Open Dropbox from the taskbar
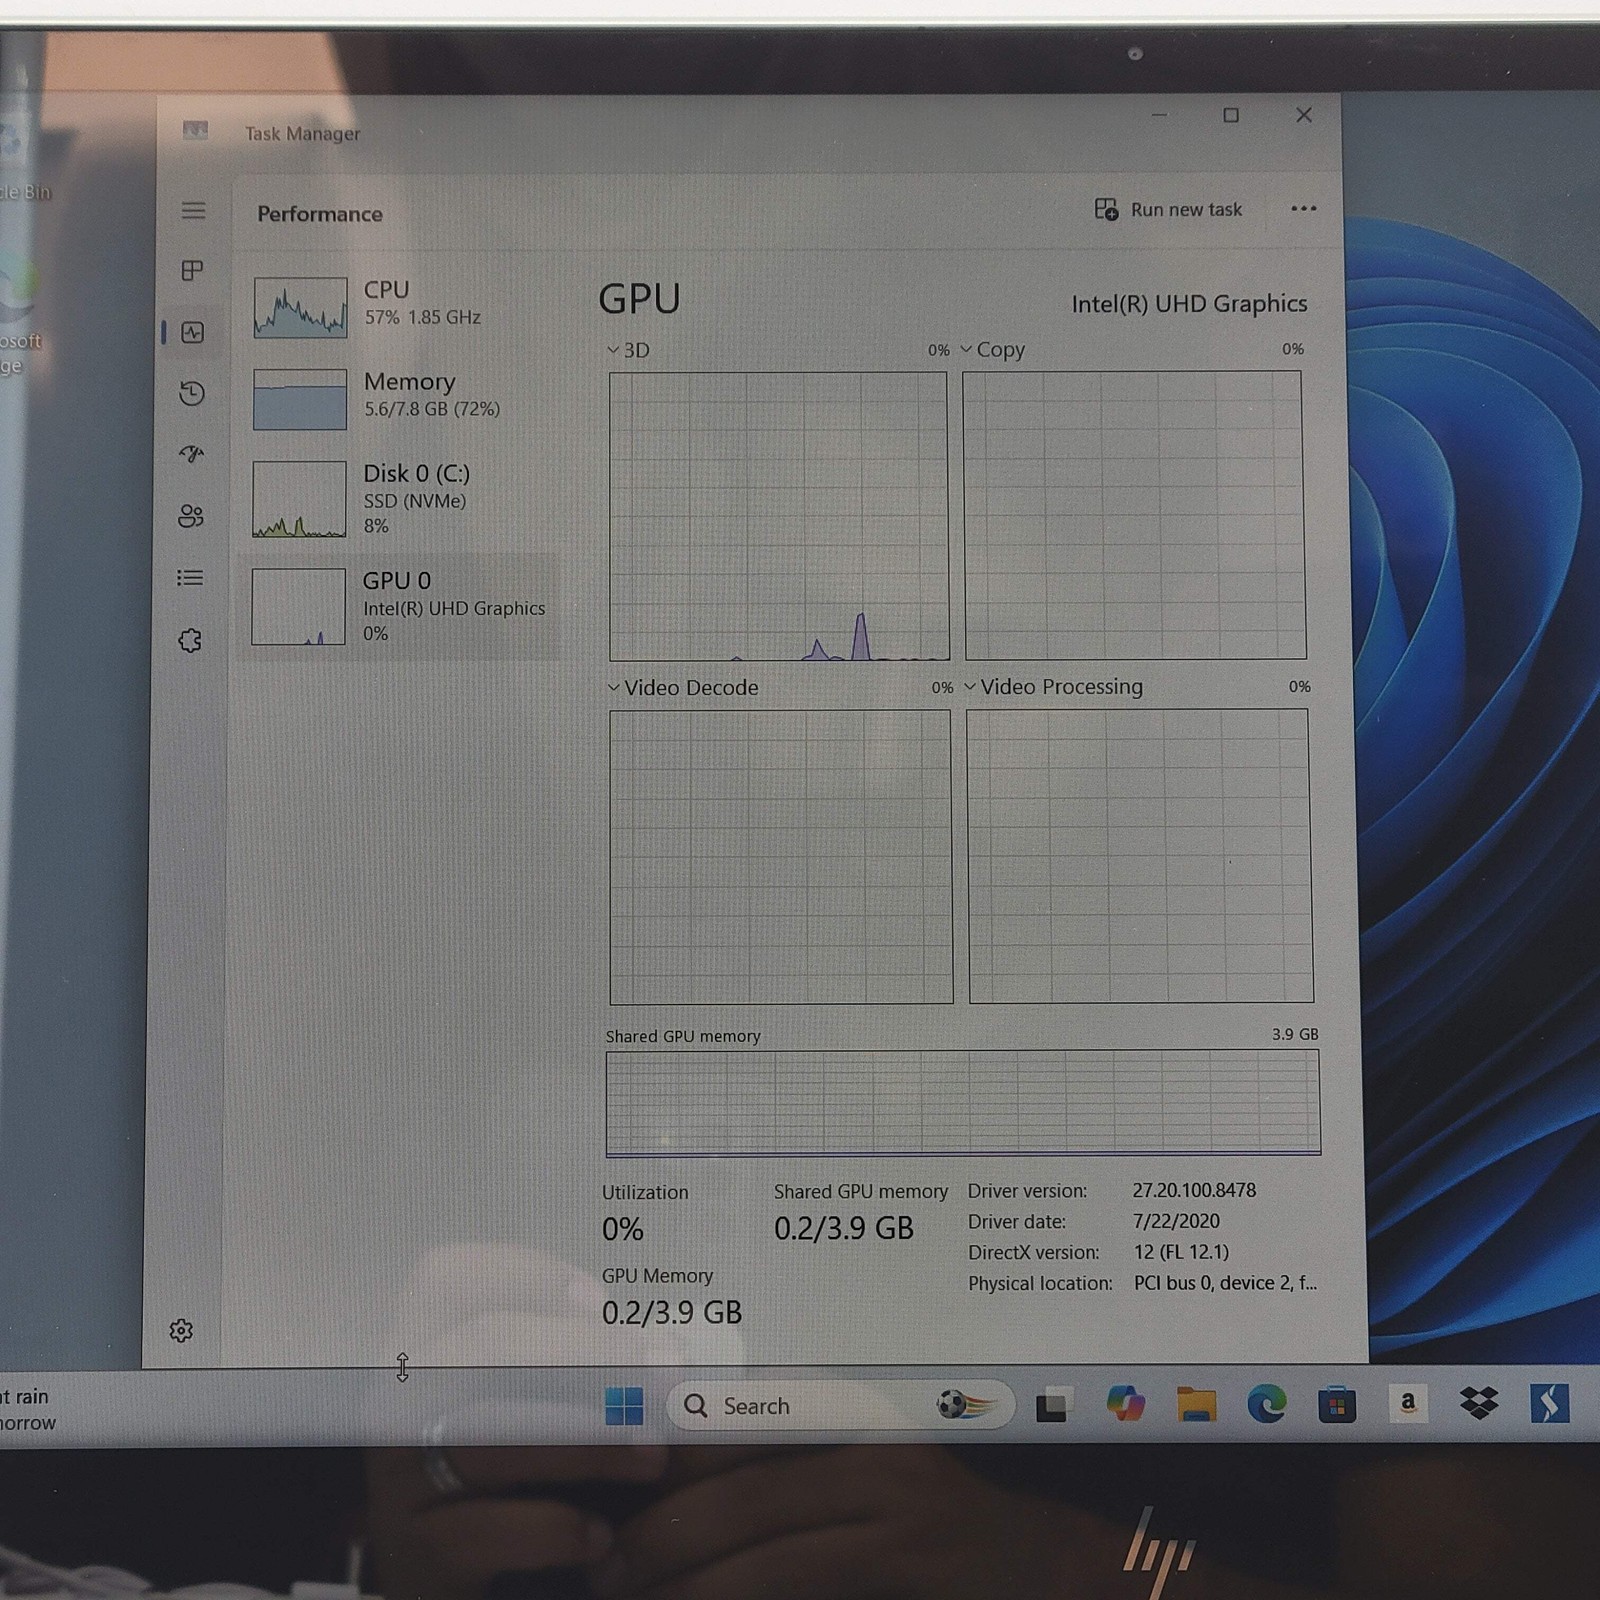Viewport: 1600px width, 1600px height. pyautogui.click(x=1479, y=1403)
